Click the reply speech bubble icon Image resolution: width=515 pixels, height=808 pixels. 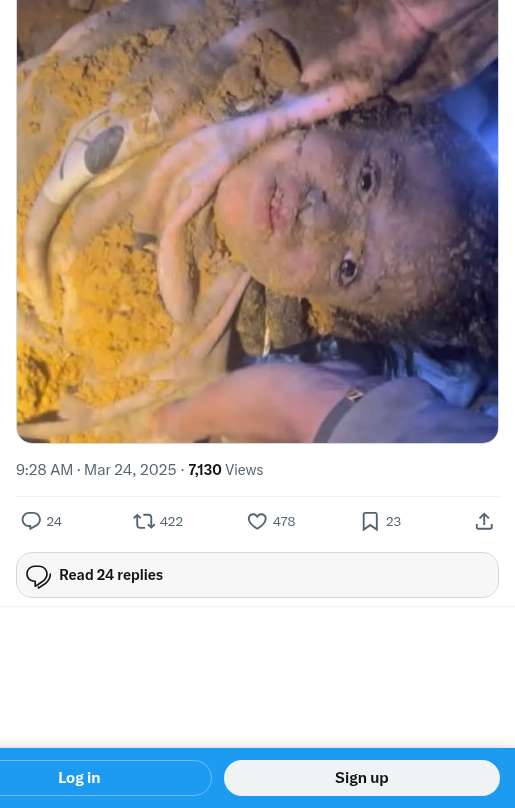click(x=31, y=521)
